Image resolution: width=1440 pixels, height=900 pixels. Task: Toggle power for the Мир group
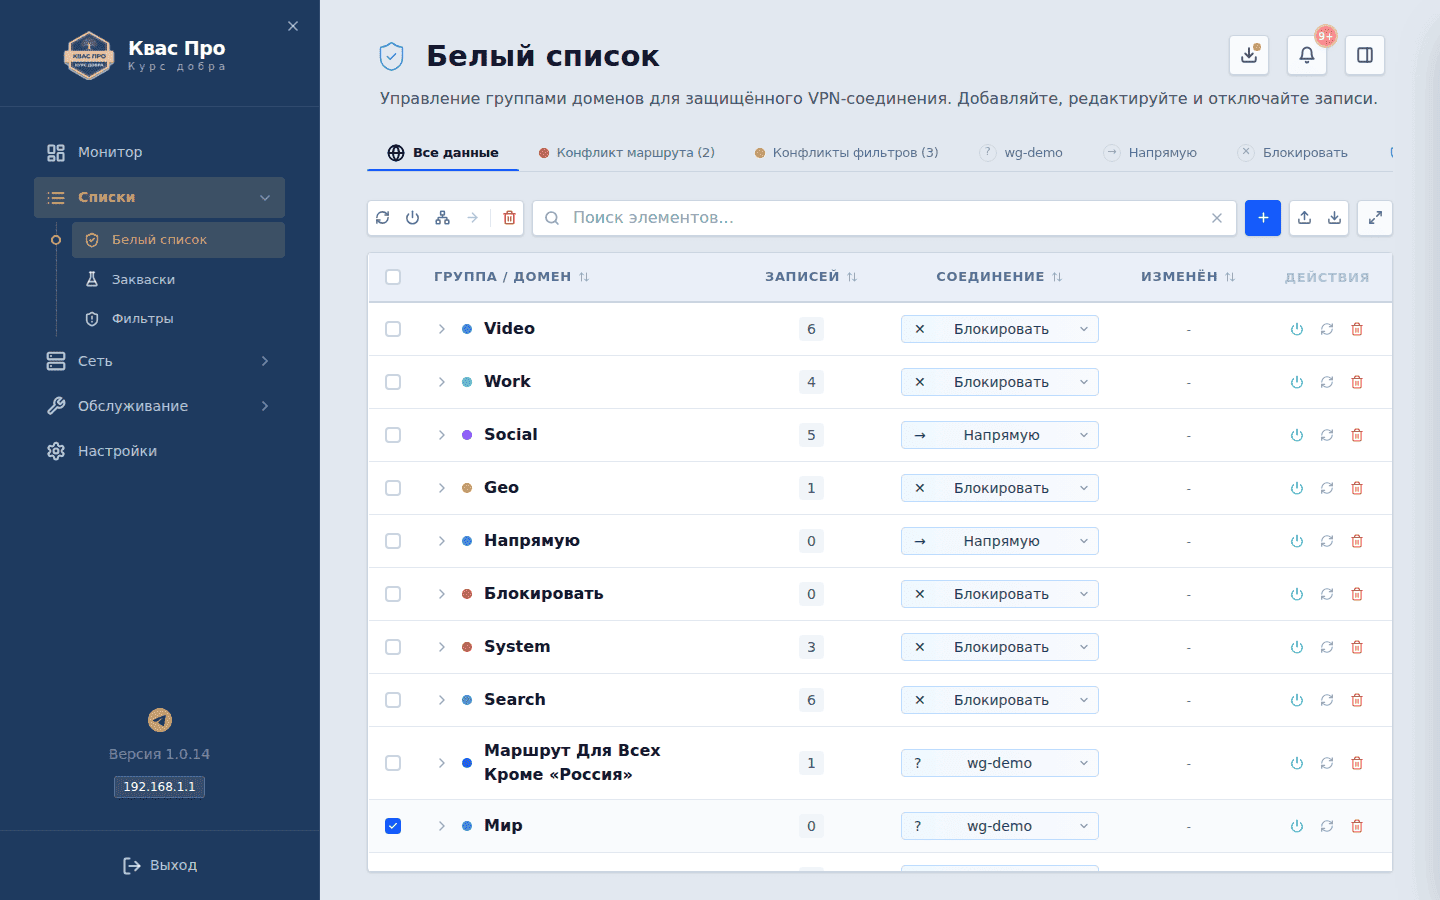pyautogui.click(x=1297, y=826)
